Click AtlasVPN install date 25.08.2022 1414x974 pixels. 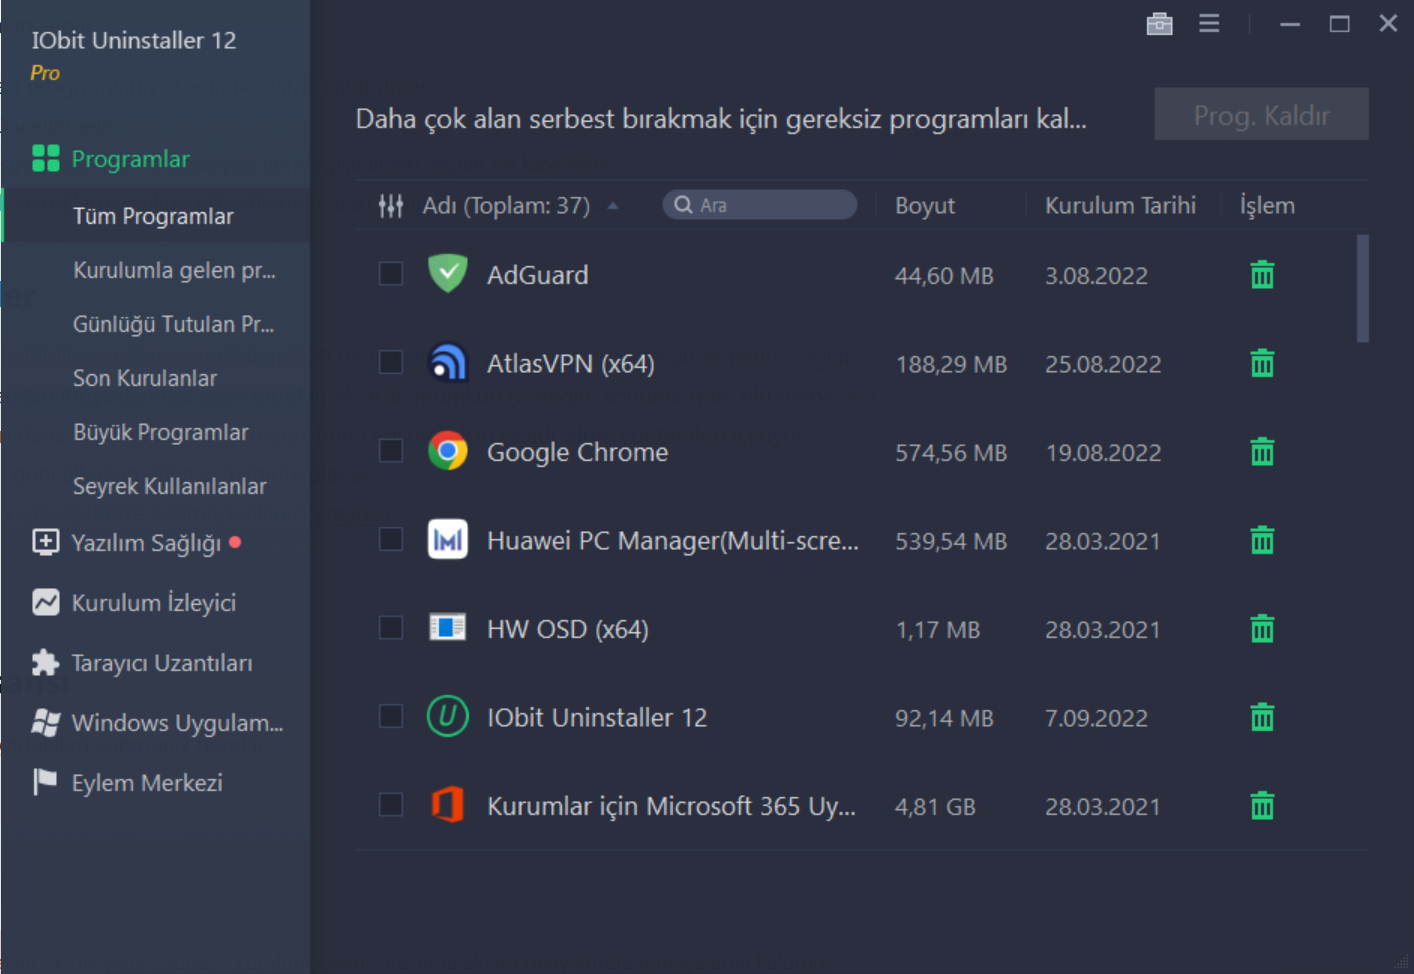(1103, 364)
